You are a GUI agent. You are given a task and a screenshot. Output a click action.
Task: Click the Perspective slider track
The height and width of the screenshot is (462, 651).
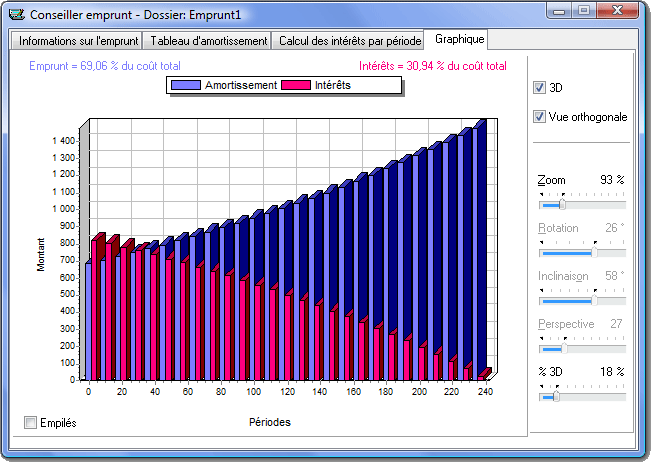(x=583, y=348)
